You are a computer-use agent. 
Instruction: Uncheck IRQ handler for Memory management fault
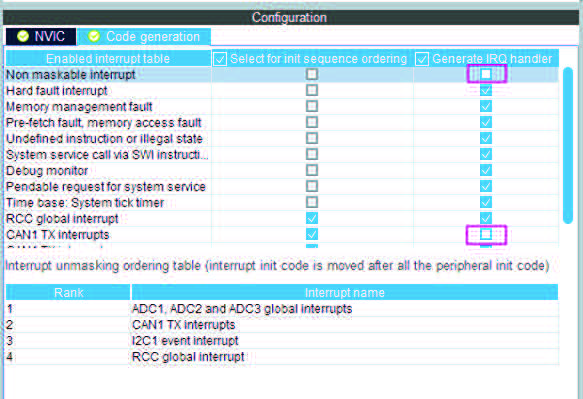486,106
